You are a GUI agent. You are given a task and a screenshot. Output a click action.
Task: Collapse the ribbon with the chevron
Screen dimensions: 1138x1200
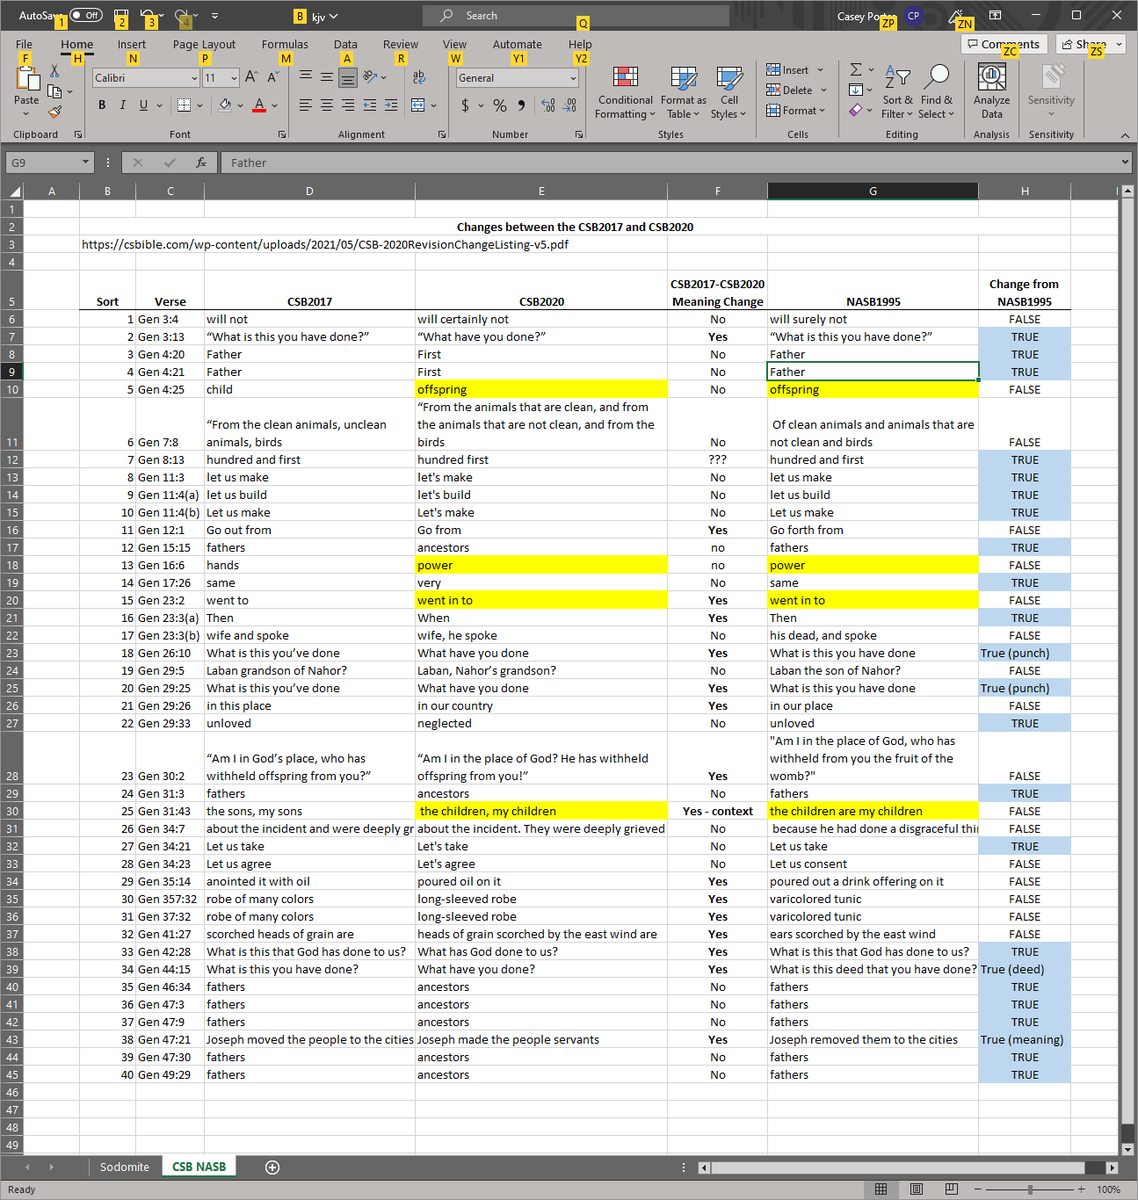tap(1124, 135)
